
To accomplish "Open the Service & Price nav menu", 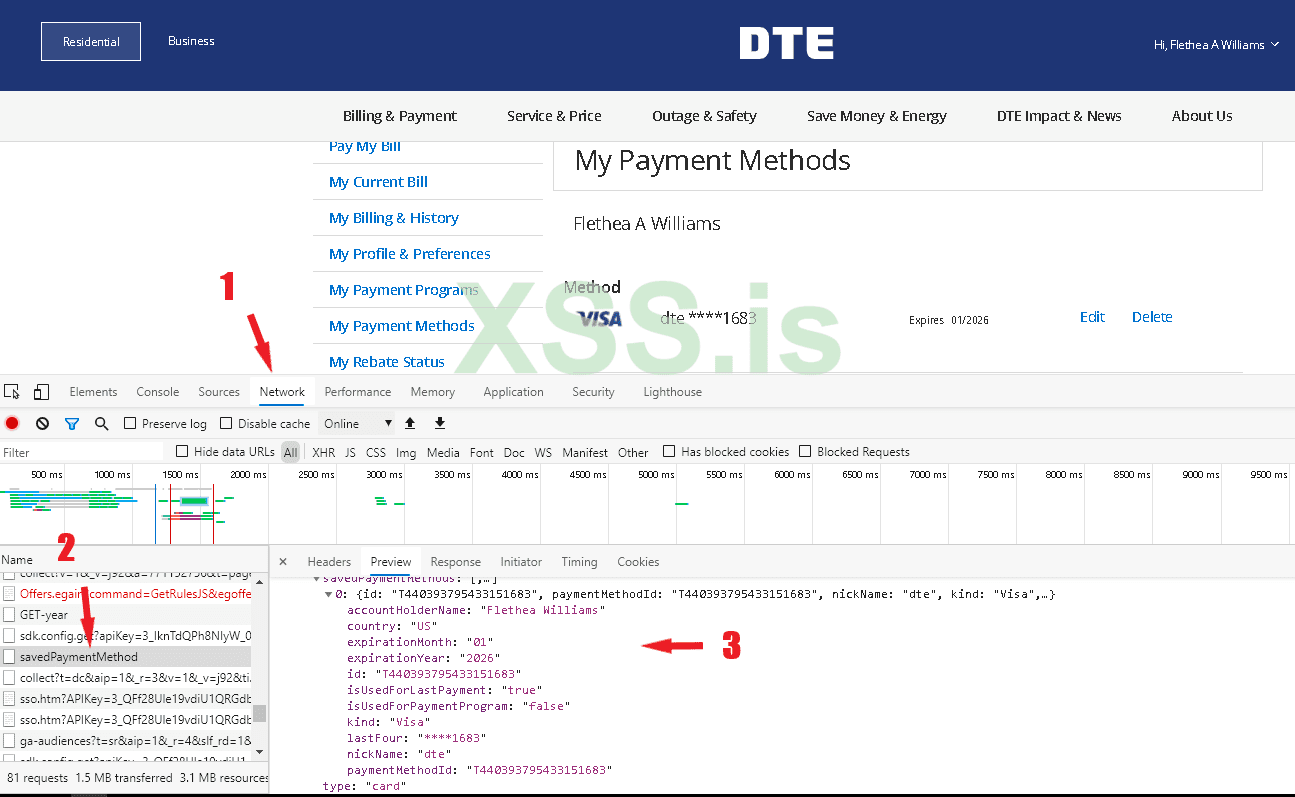I will (554, 116).
